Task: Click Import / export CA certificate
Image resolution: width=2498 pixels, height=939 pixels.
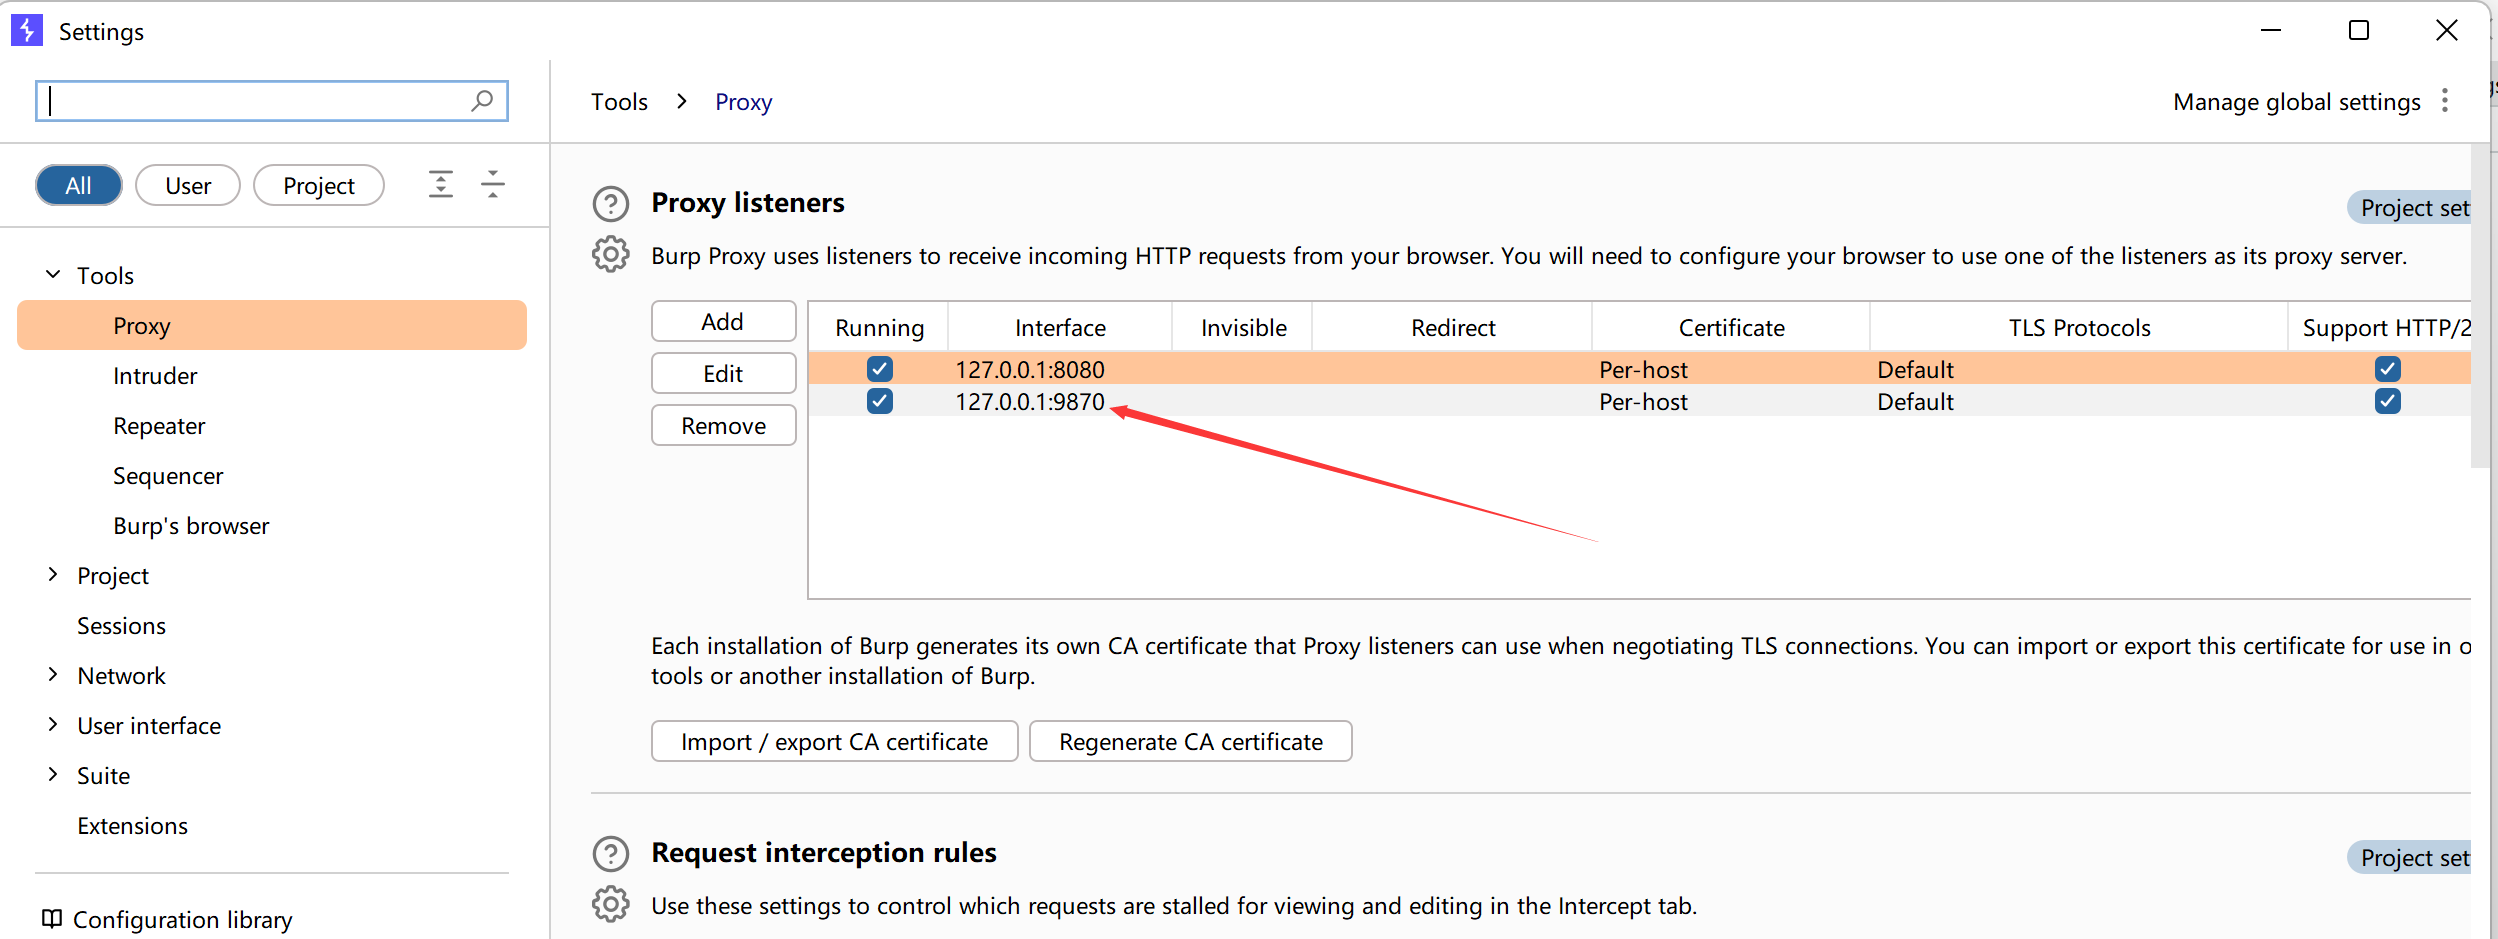Action: [834, 742]
